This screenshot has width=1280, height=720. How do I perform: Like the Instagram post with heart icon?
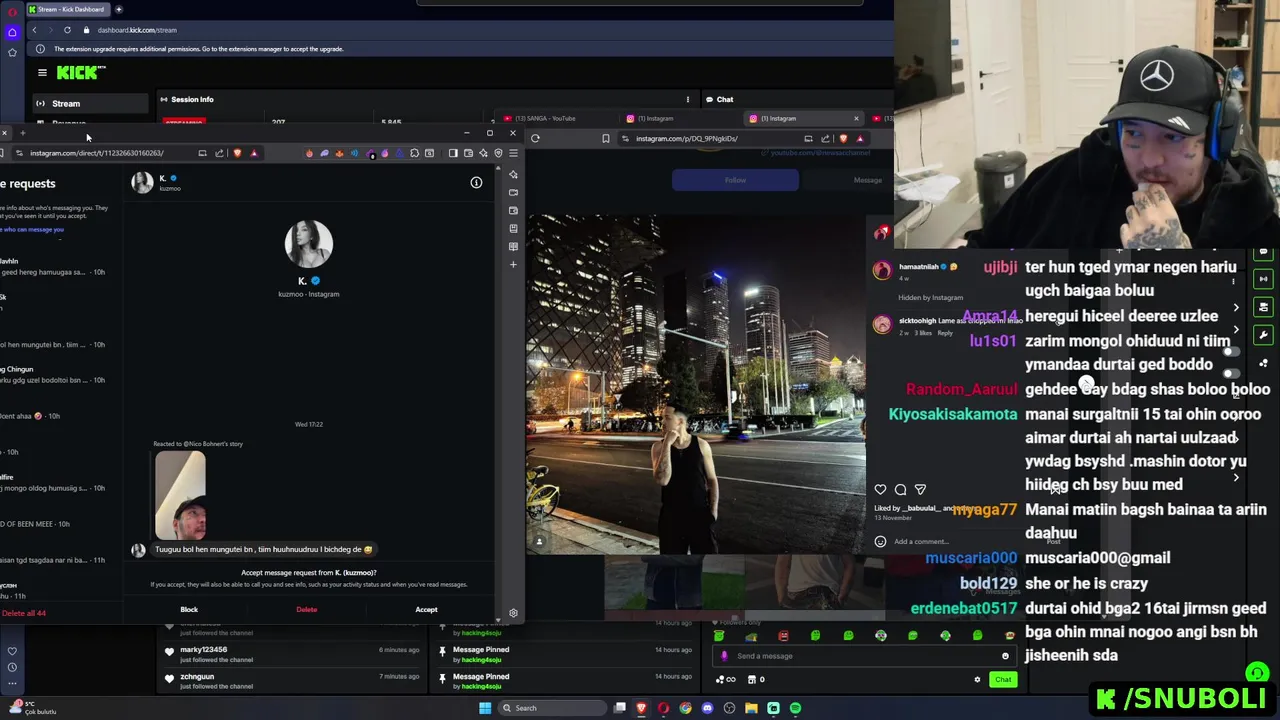click(880, 489)
